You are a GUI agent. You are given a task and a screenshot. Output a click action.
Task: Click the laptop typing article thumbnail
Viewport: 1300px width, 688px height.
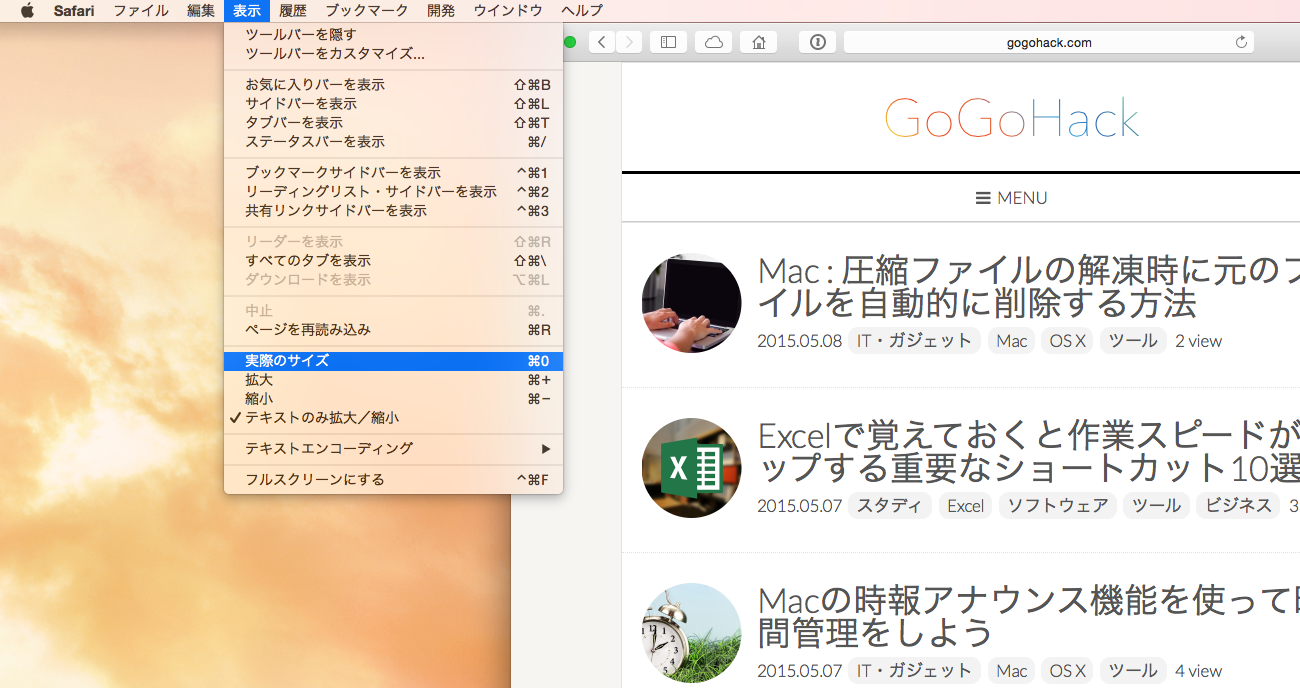coord(691,303)
